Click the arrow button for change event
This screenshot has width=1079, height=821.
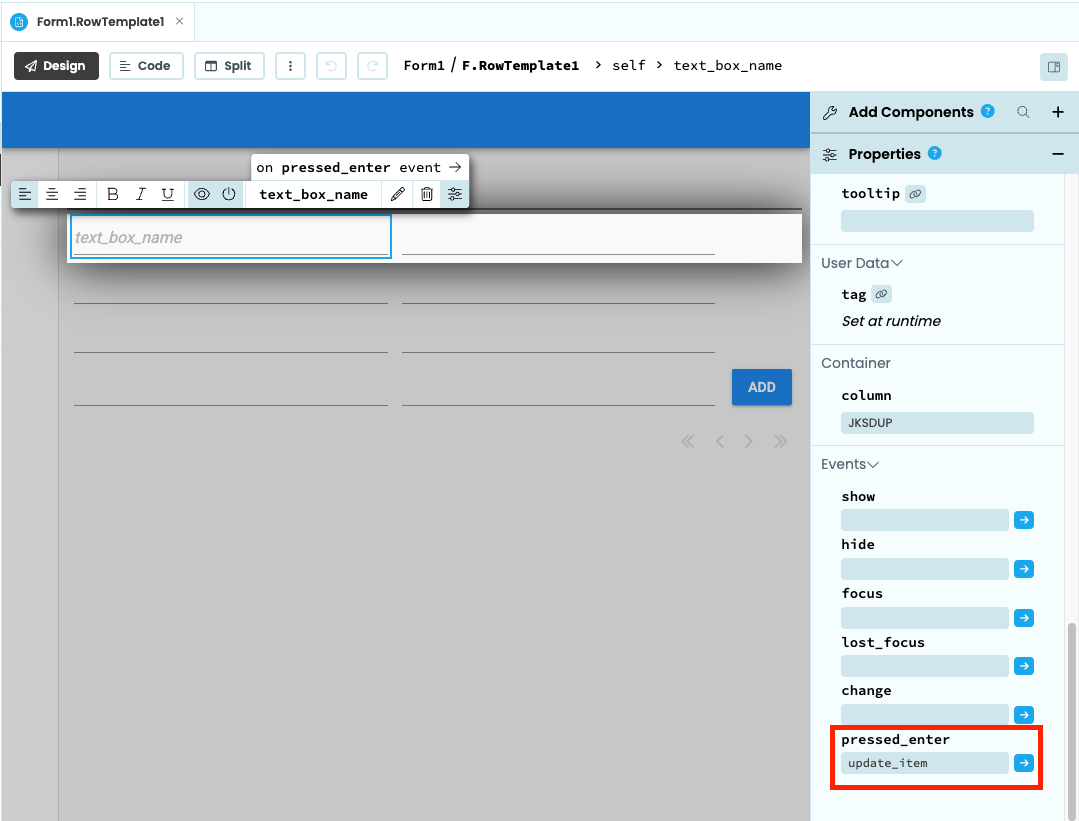pyautogui.click(x=1024, y=715)
